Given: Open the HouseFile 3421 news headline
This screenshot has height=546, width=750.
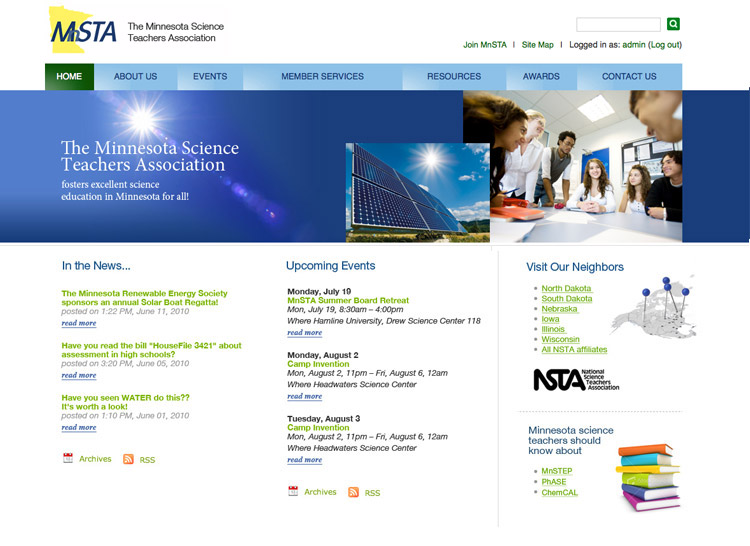Looking at the screenshot, I should (x=151, y=349).
